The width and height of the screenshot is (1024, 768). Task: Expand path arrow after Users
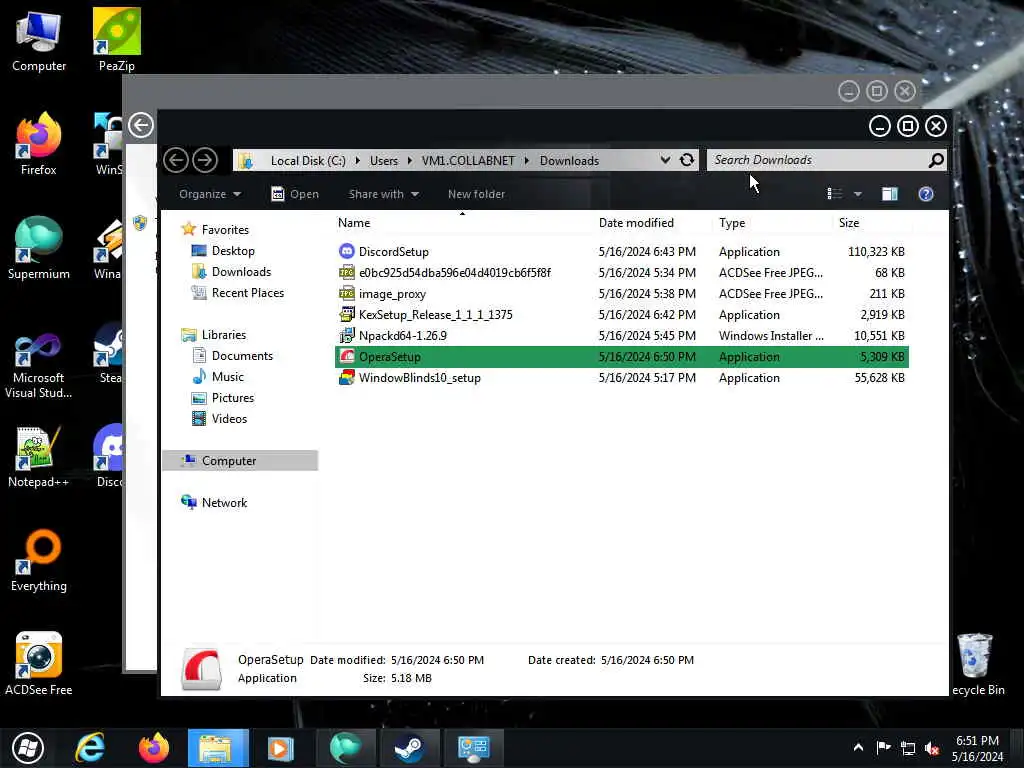(409, 161)
